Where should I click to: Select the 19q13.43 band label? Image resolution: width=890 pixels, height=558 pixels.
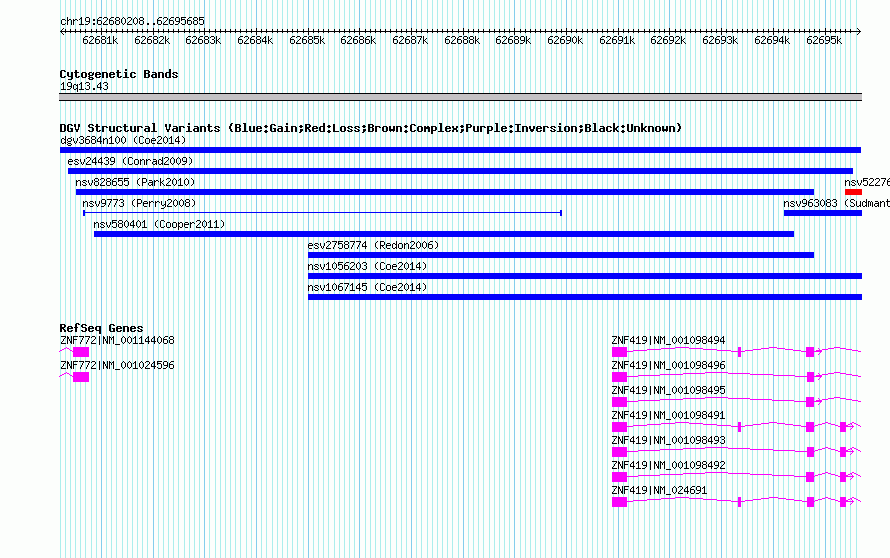click(x=84, y=86)
